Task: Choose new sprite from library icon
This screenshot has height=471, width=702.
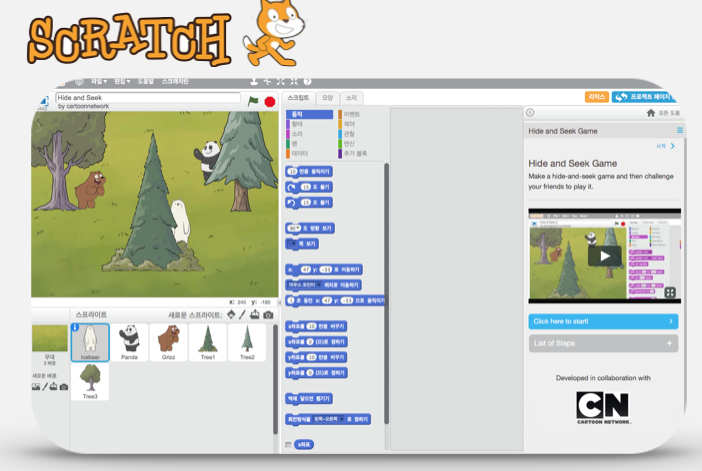Action: (x=231, y=315)
